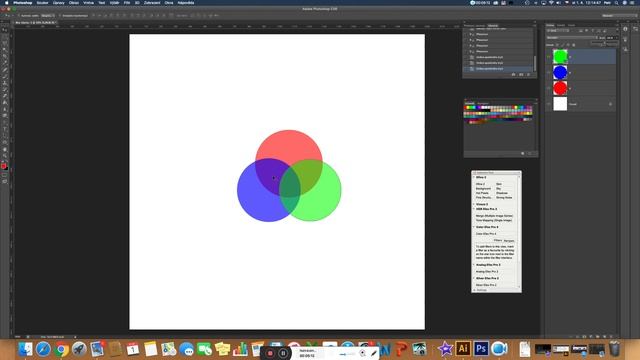Select the Hand tool
Image resolution: width=640 pixels, height=360 pixels.
(x=5, y=149)
